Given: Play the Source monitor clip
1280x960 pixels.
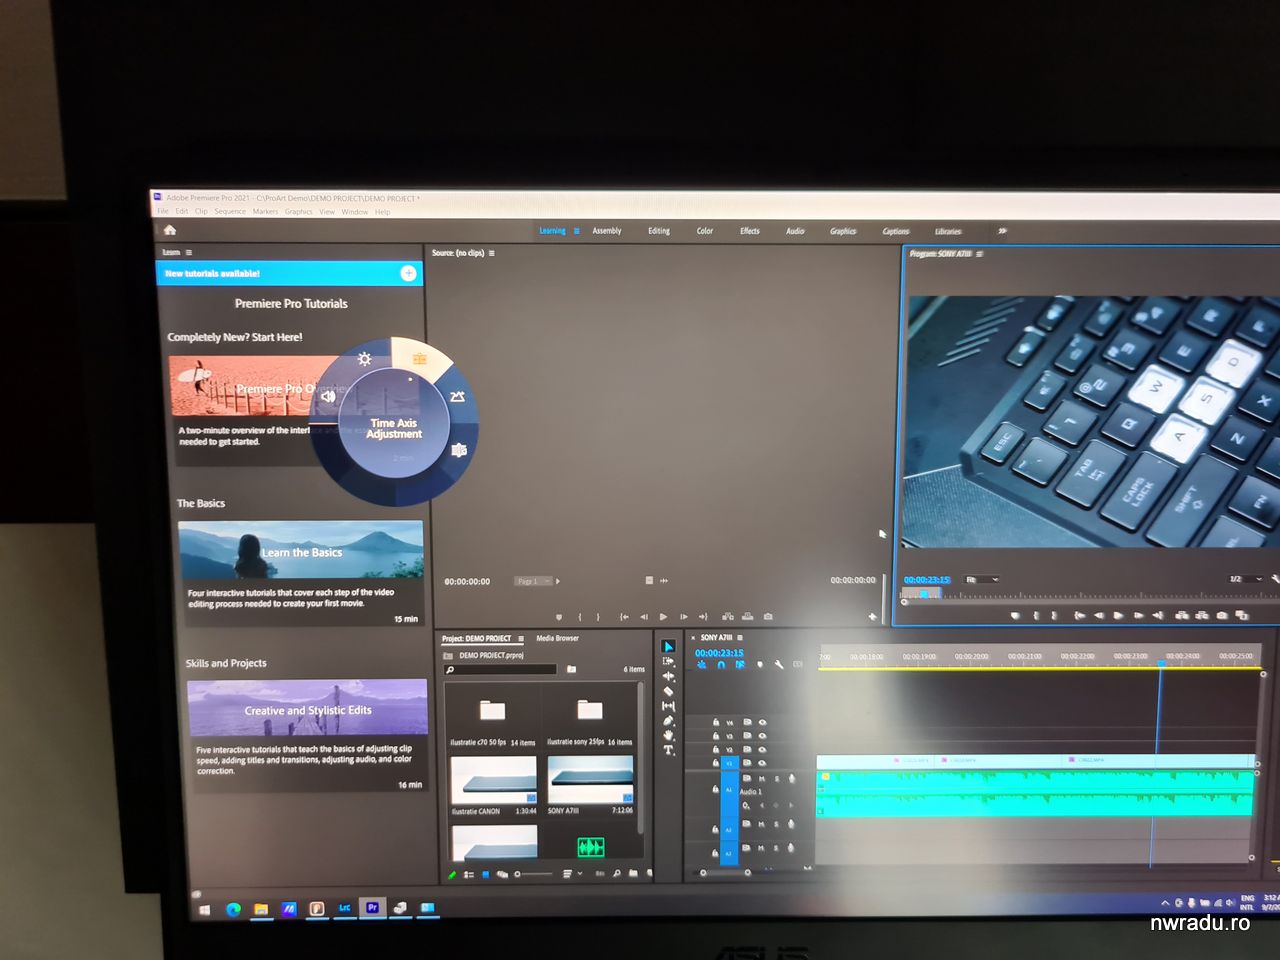Looking at the screenshot, I should (x=663, y=616).
